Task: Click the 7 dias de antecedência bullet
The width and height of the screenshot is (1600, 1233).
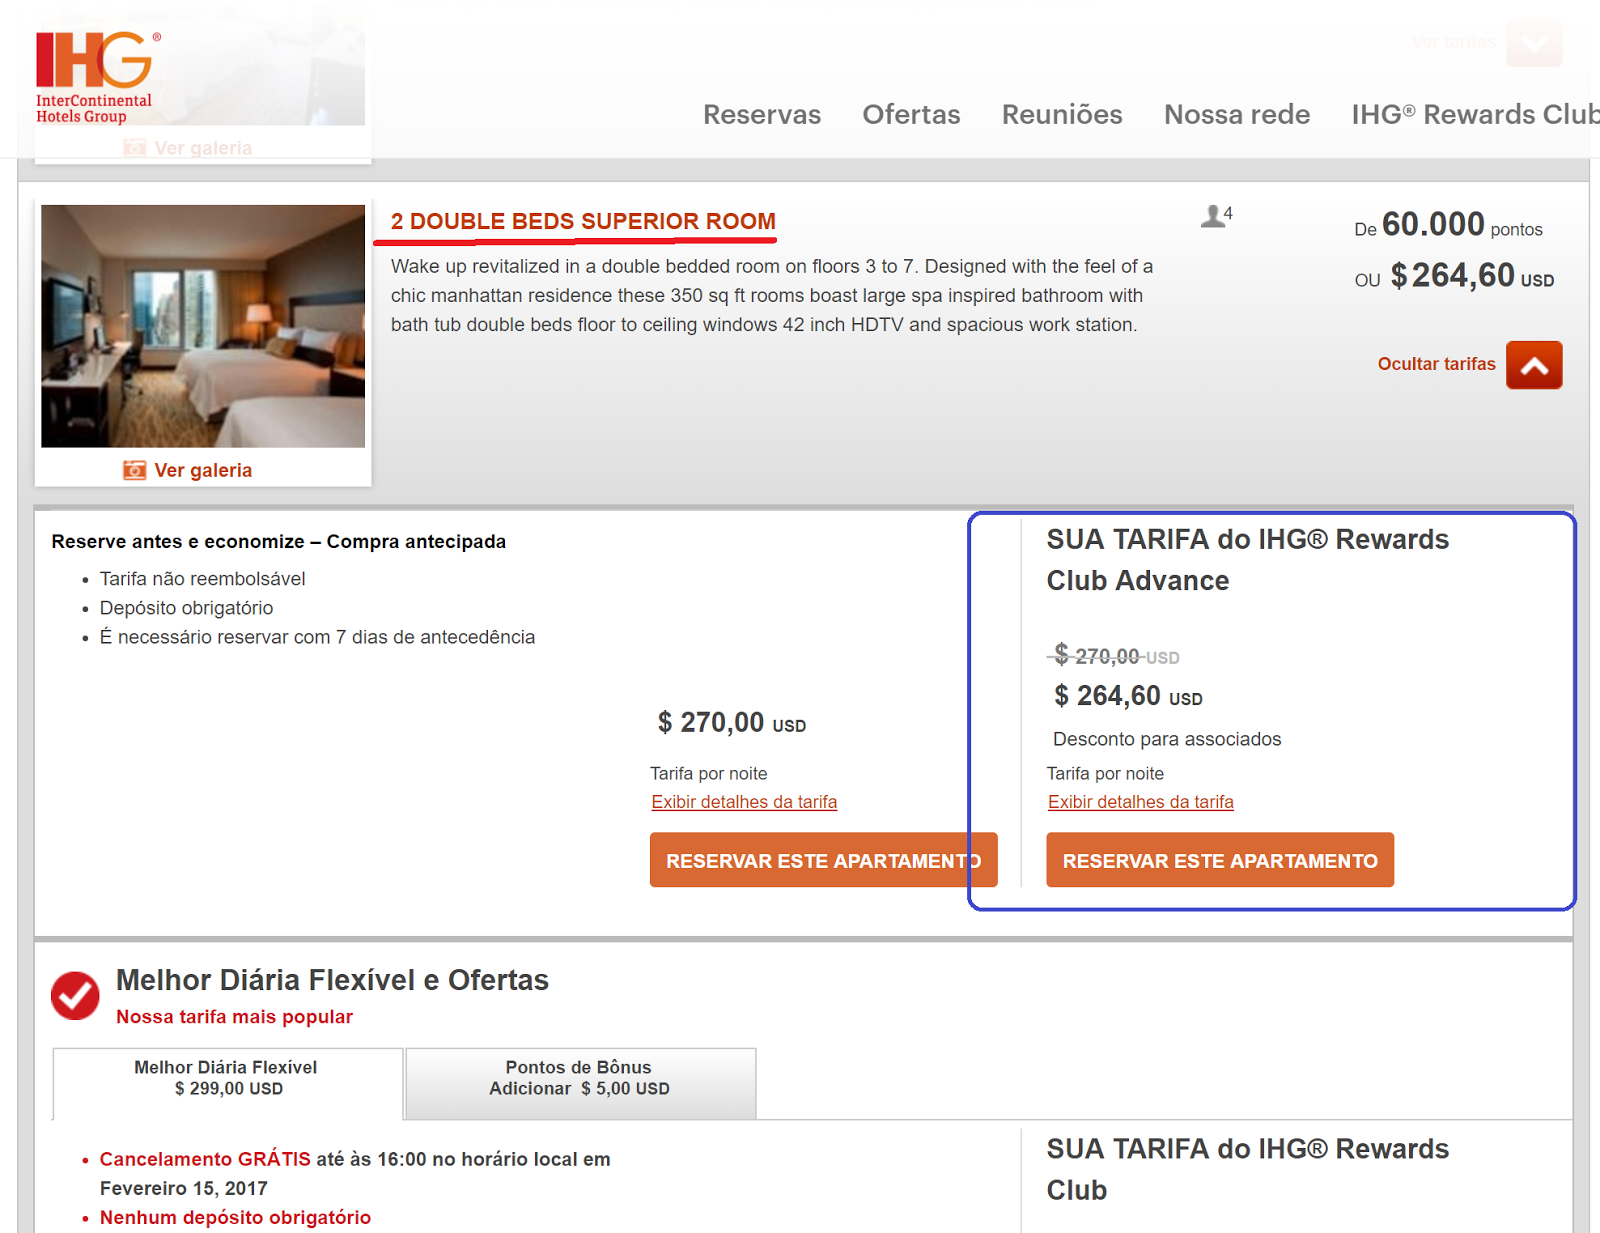Action: point(317,637)
